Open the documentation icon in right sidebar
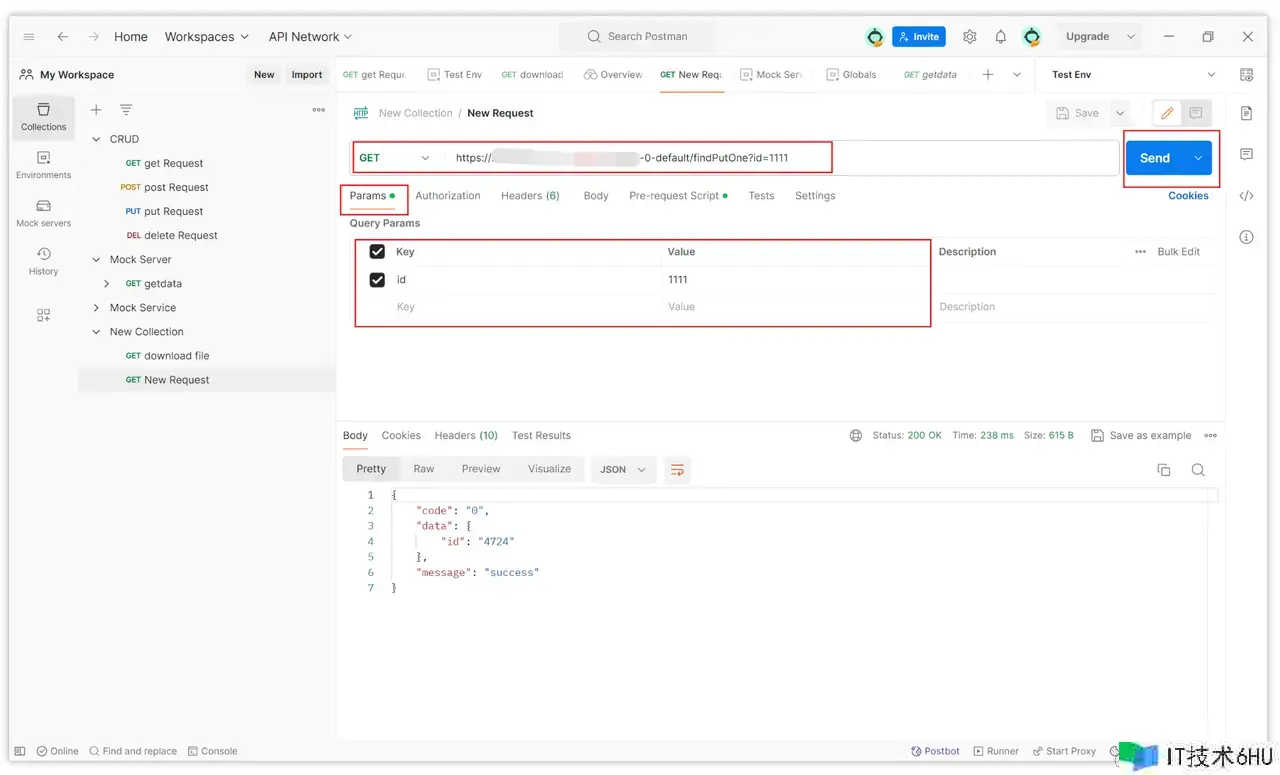This screenshot has height=775, width=1280. click(x=1246, y=113)
